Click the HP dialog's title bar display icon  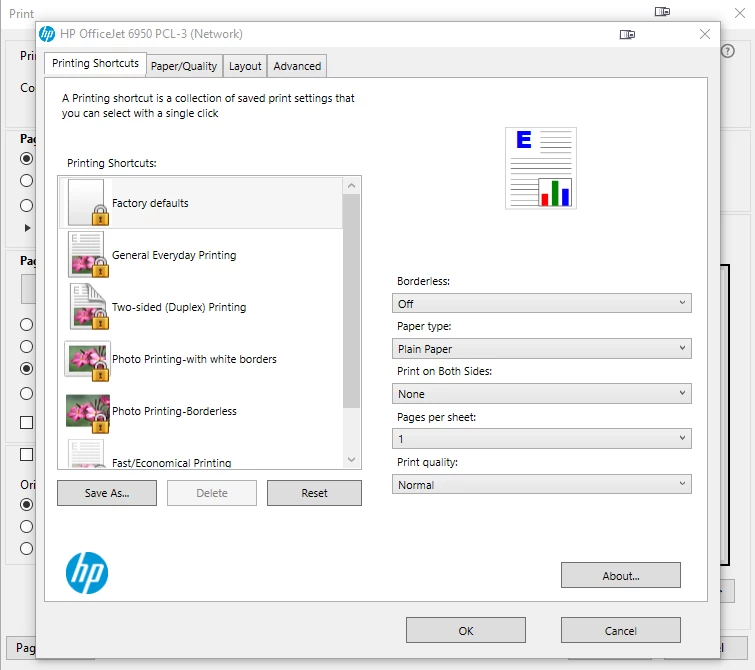click(x=627, y=34)
